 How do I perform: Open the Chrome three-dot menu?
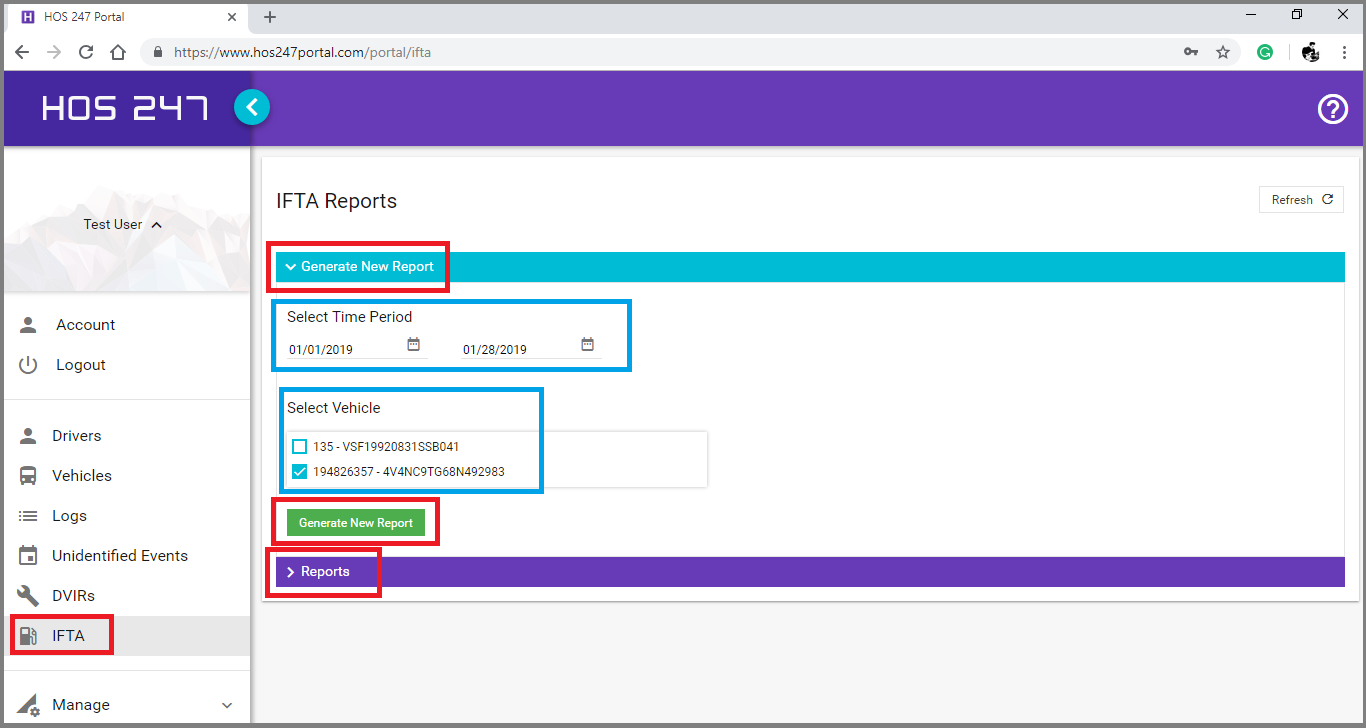1344,53
